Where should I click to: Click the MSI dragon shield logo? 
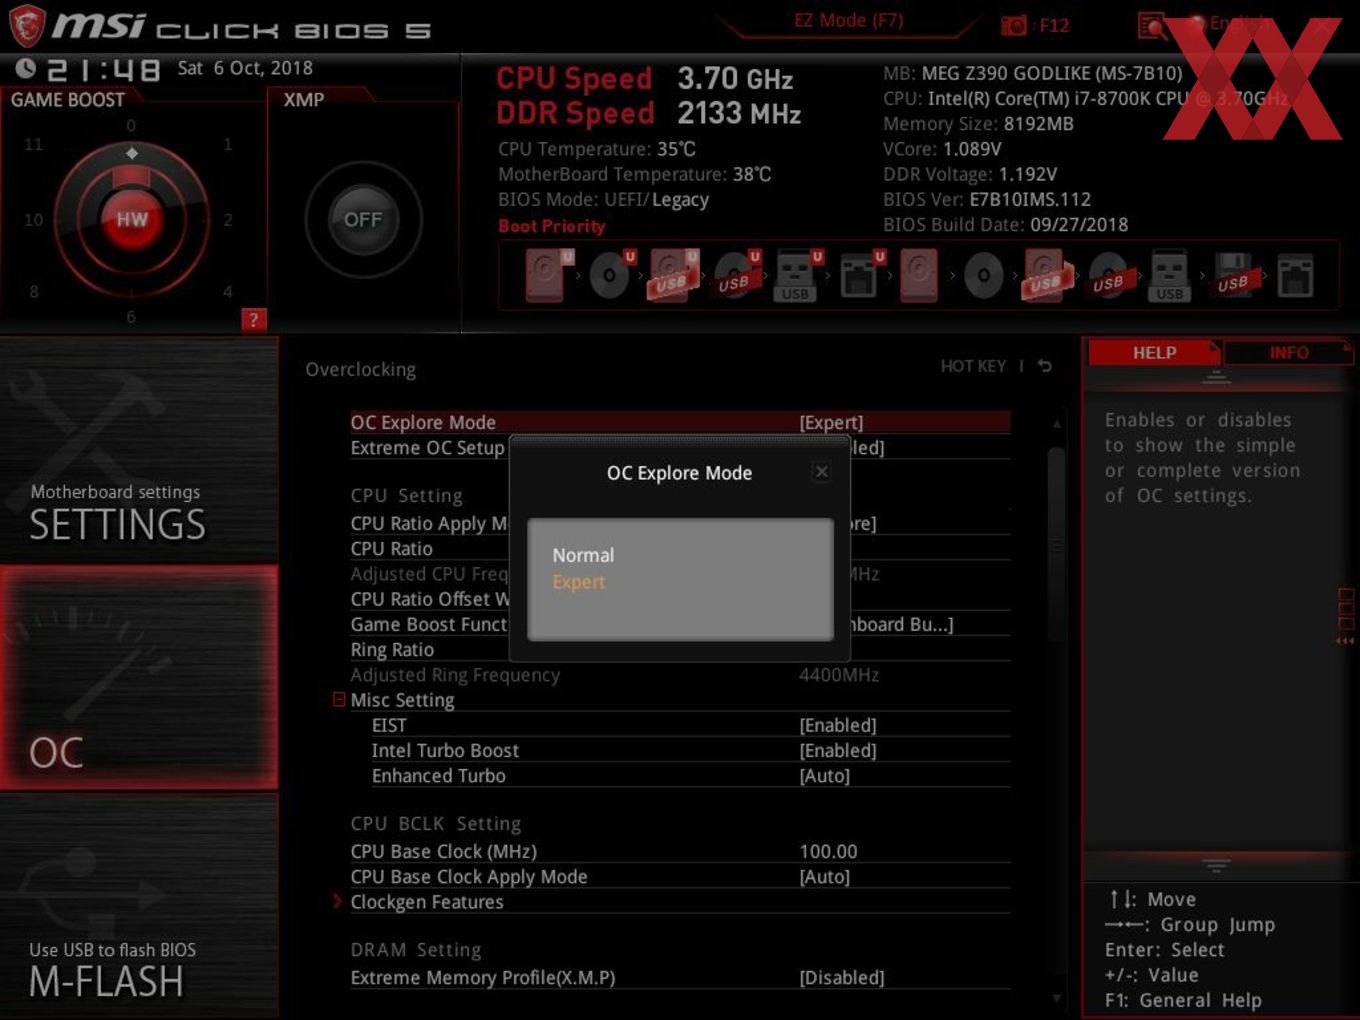click(x=26, y=25)
